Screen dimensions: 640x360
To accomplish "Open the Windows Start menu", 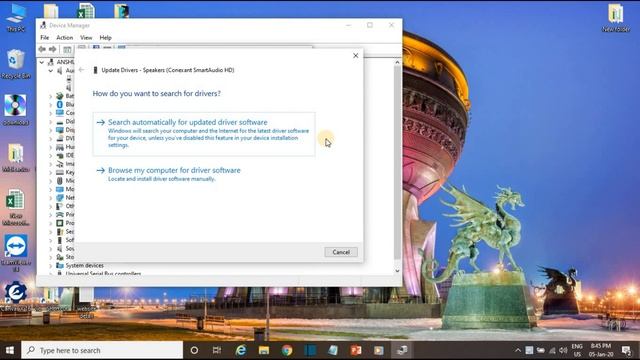I will point(10,350).
